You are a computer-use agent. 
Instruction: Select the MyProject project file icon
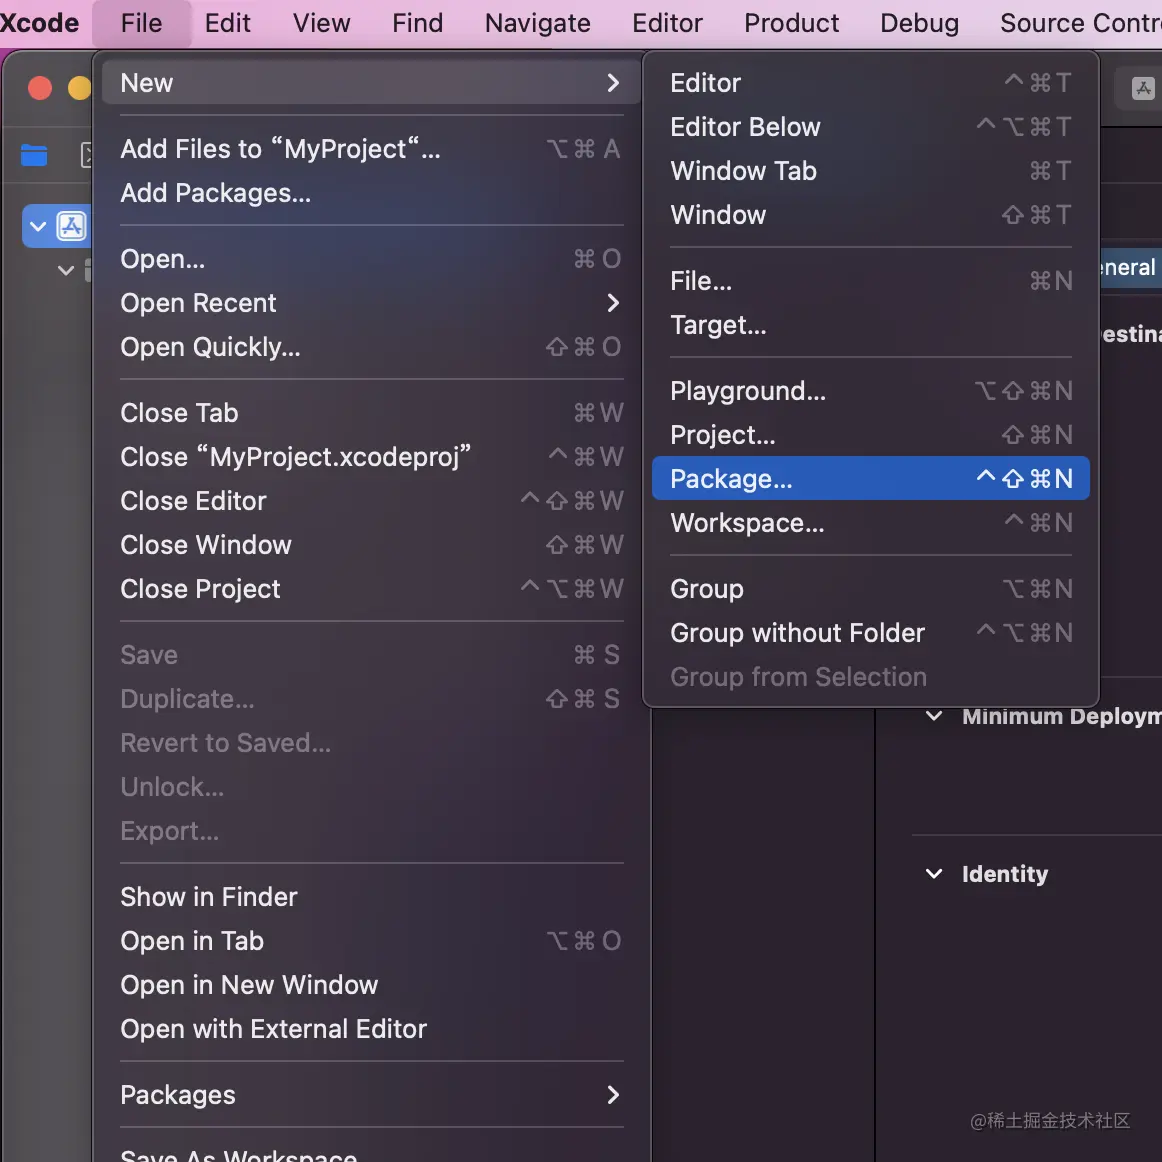(x=72, y=226)
